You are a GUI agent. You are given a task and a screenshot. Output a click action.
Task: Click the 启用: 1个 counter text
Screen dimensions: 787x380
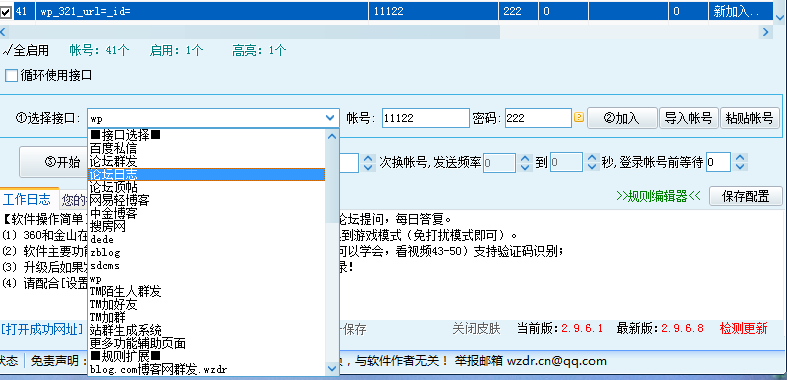(x=176, y=50)
